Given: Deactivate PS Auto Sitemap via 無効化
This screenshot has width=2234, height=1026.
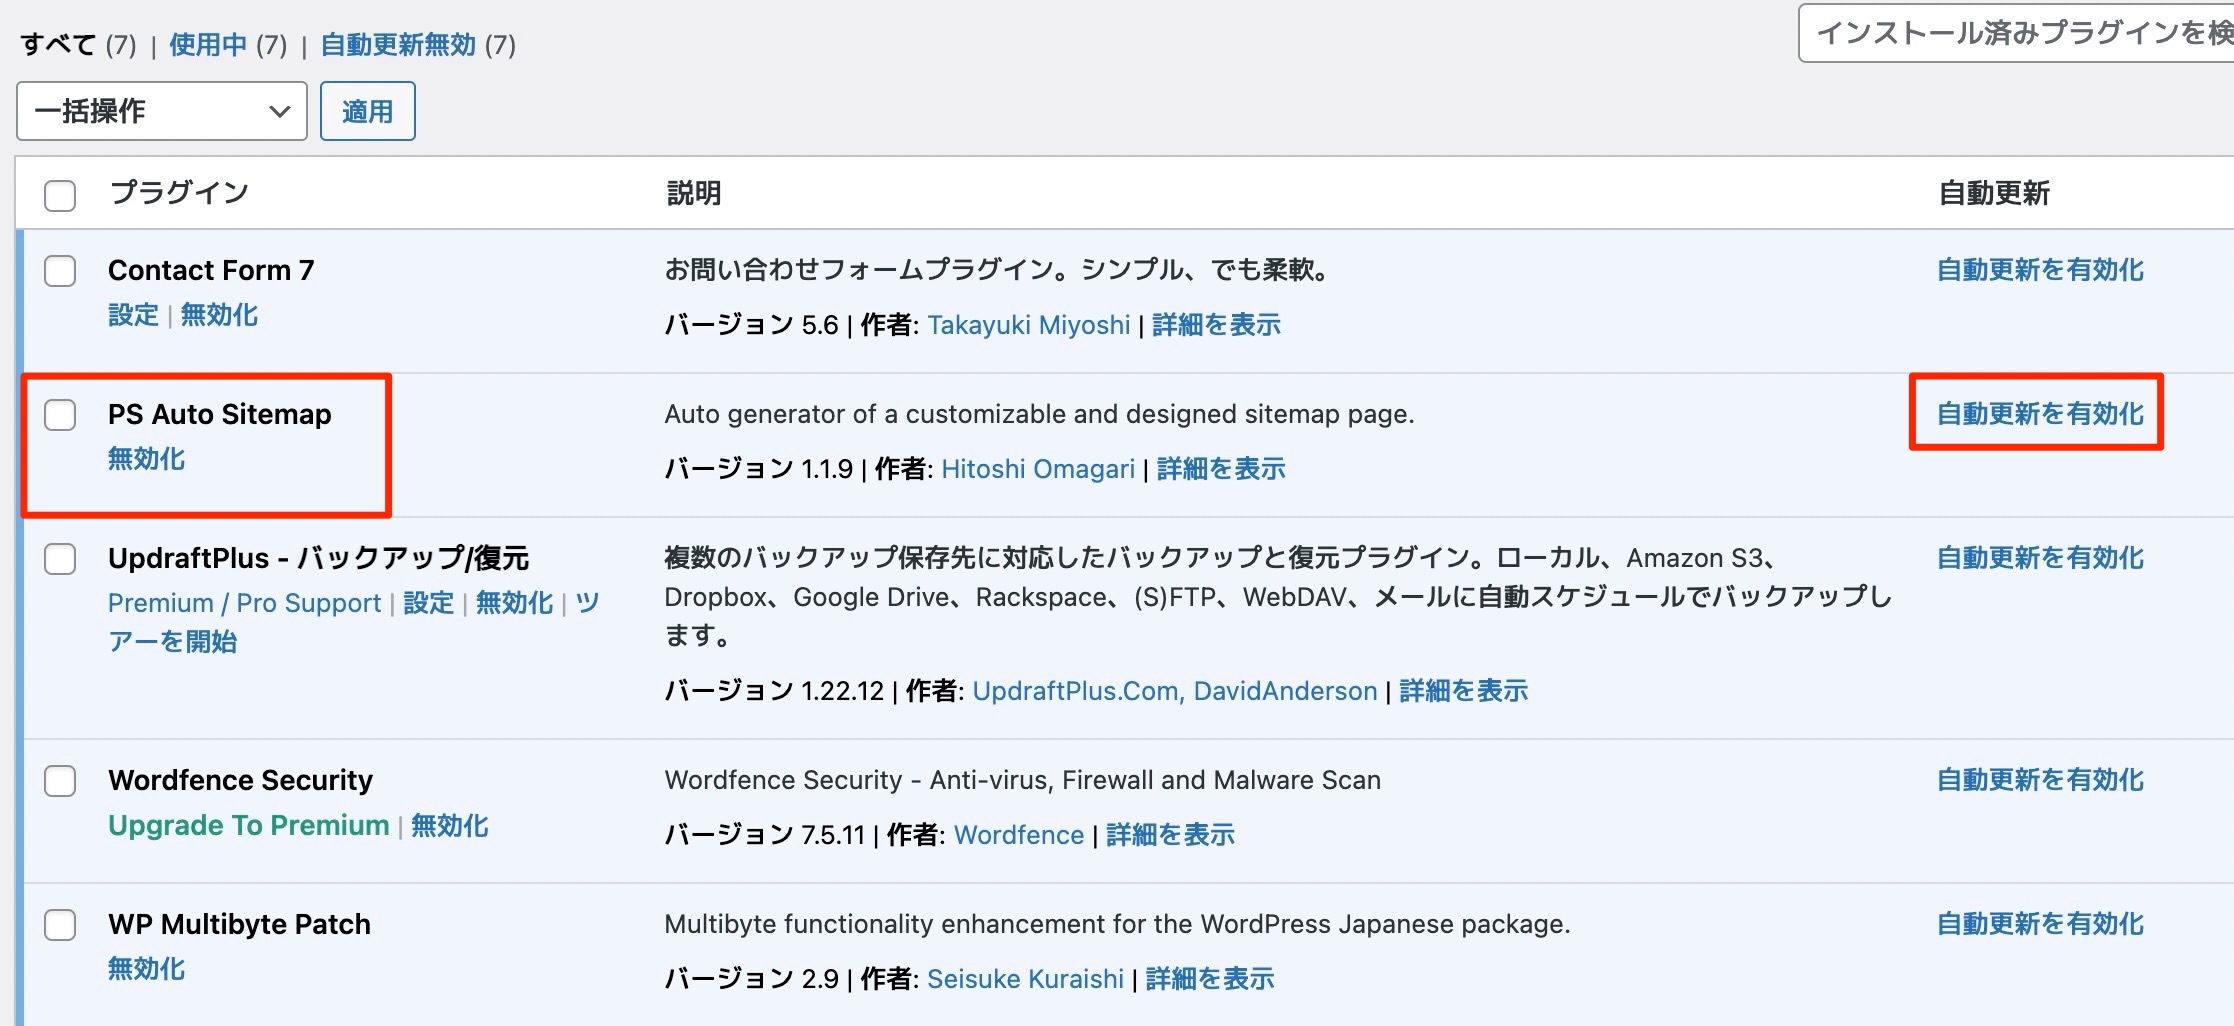Looking at the screenshot, I should click(x=146, y=459).
